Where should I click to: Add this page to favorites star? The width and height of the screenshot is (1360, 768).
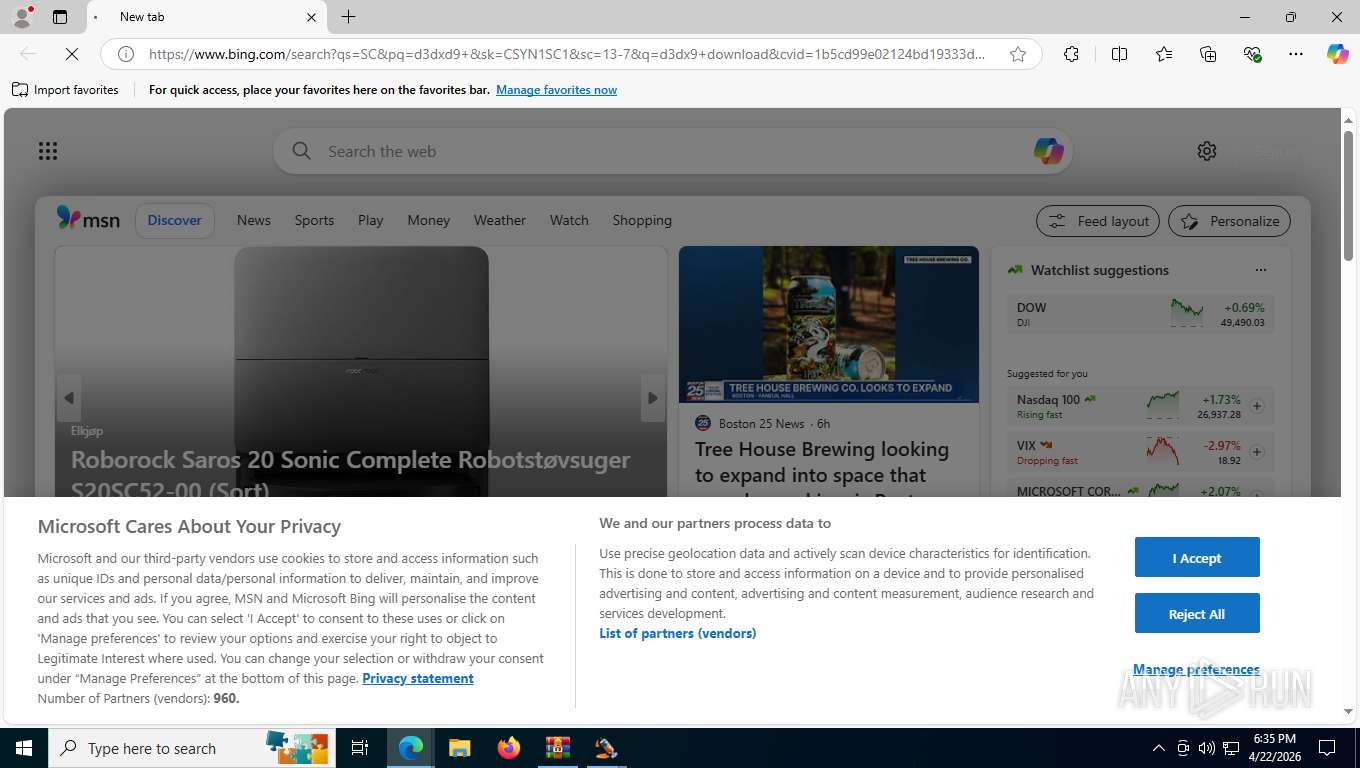[x=1018, y=54]
